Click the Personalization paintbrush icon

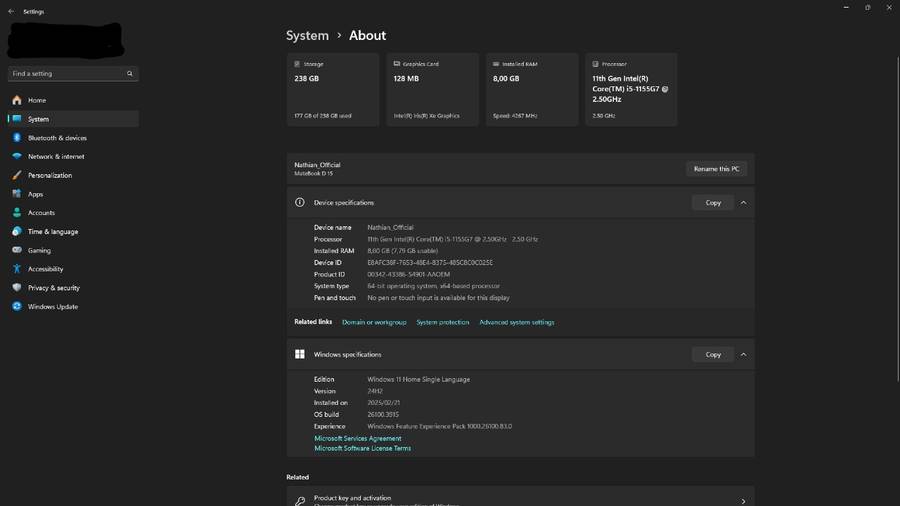(17, 175)
